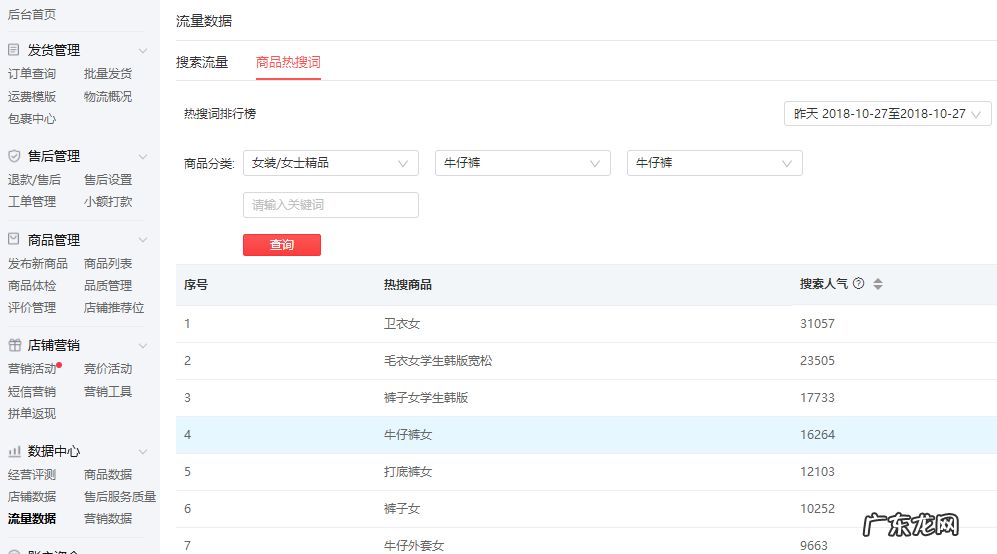
Task: Open 店铺数据 in the sidebar
Action: pos(32,496)
